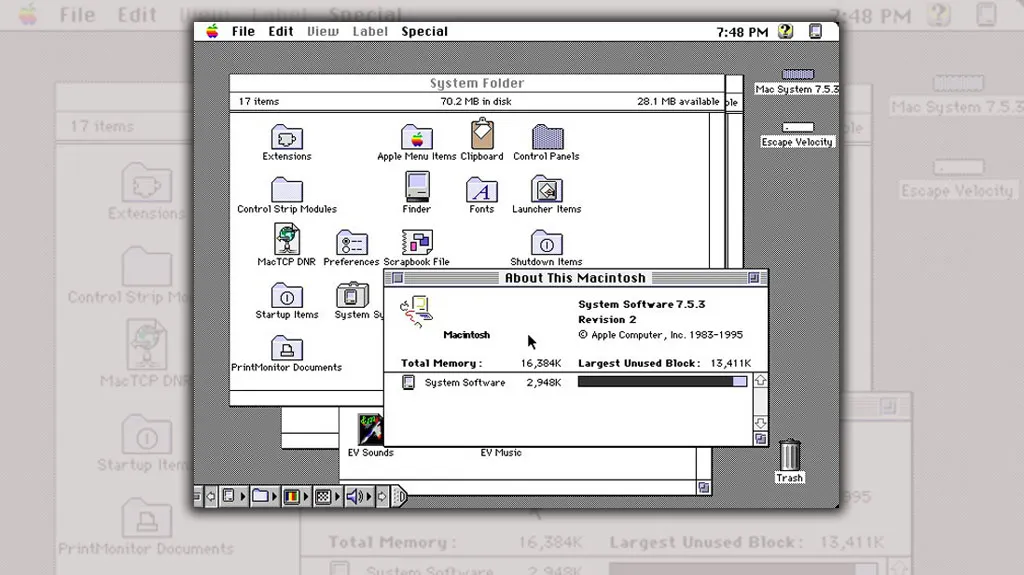Click the About This Macintosh size box

coord(761,439)
